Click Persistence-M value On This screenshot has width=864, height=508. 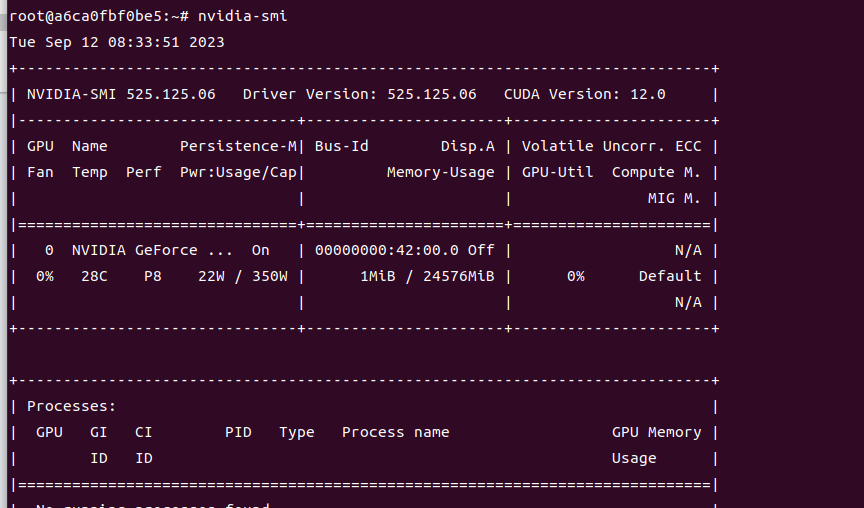pos(261,251)
